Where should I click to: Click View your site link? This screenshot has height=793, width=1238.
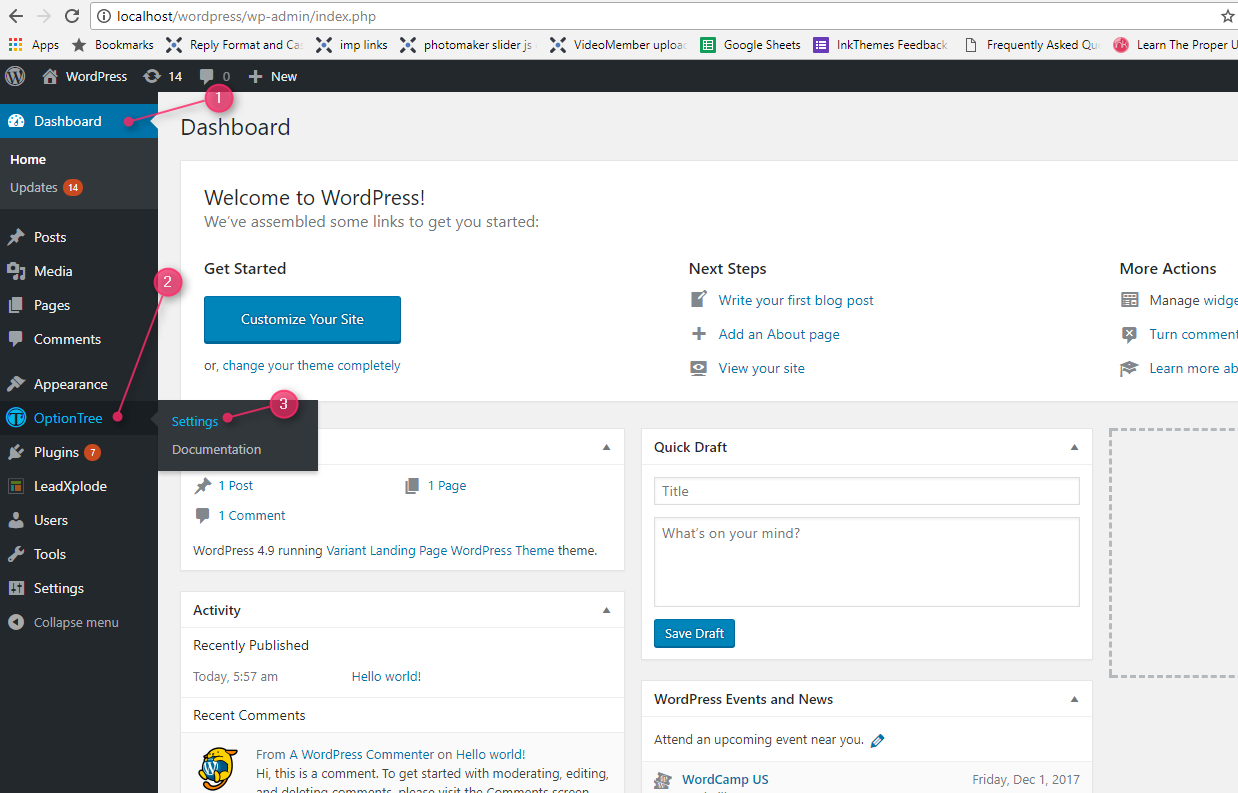point(761,368)
